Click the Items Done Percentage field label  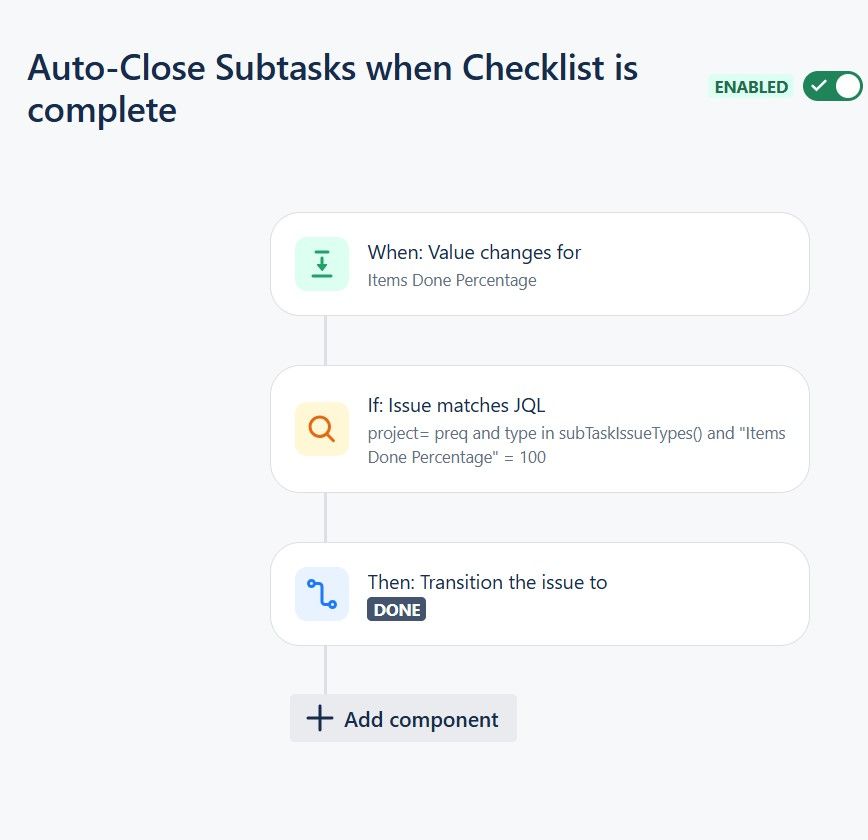pos(452,280)
